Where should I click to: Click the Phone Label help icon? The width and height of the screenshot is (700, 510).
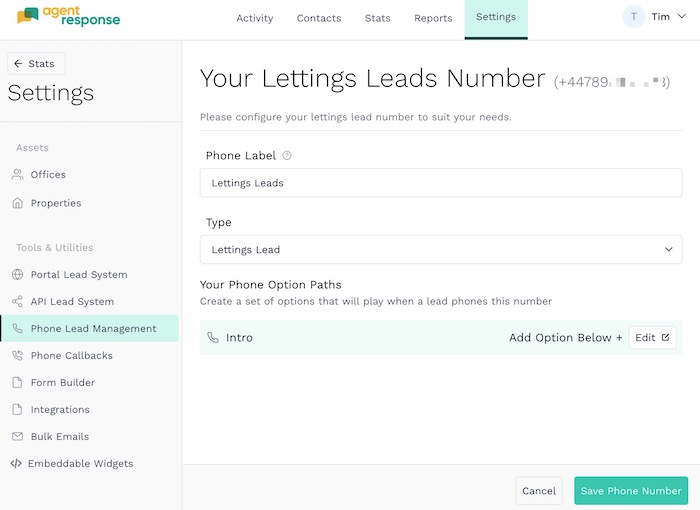click(287, 156)
